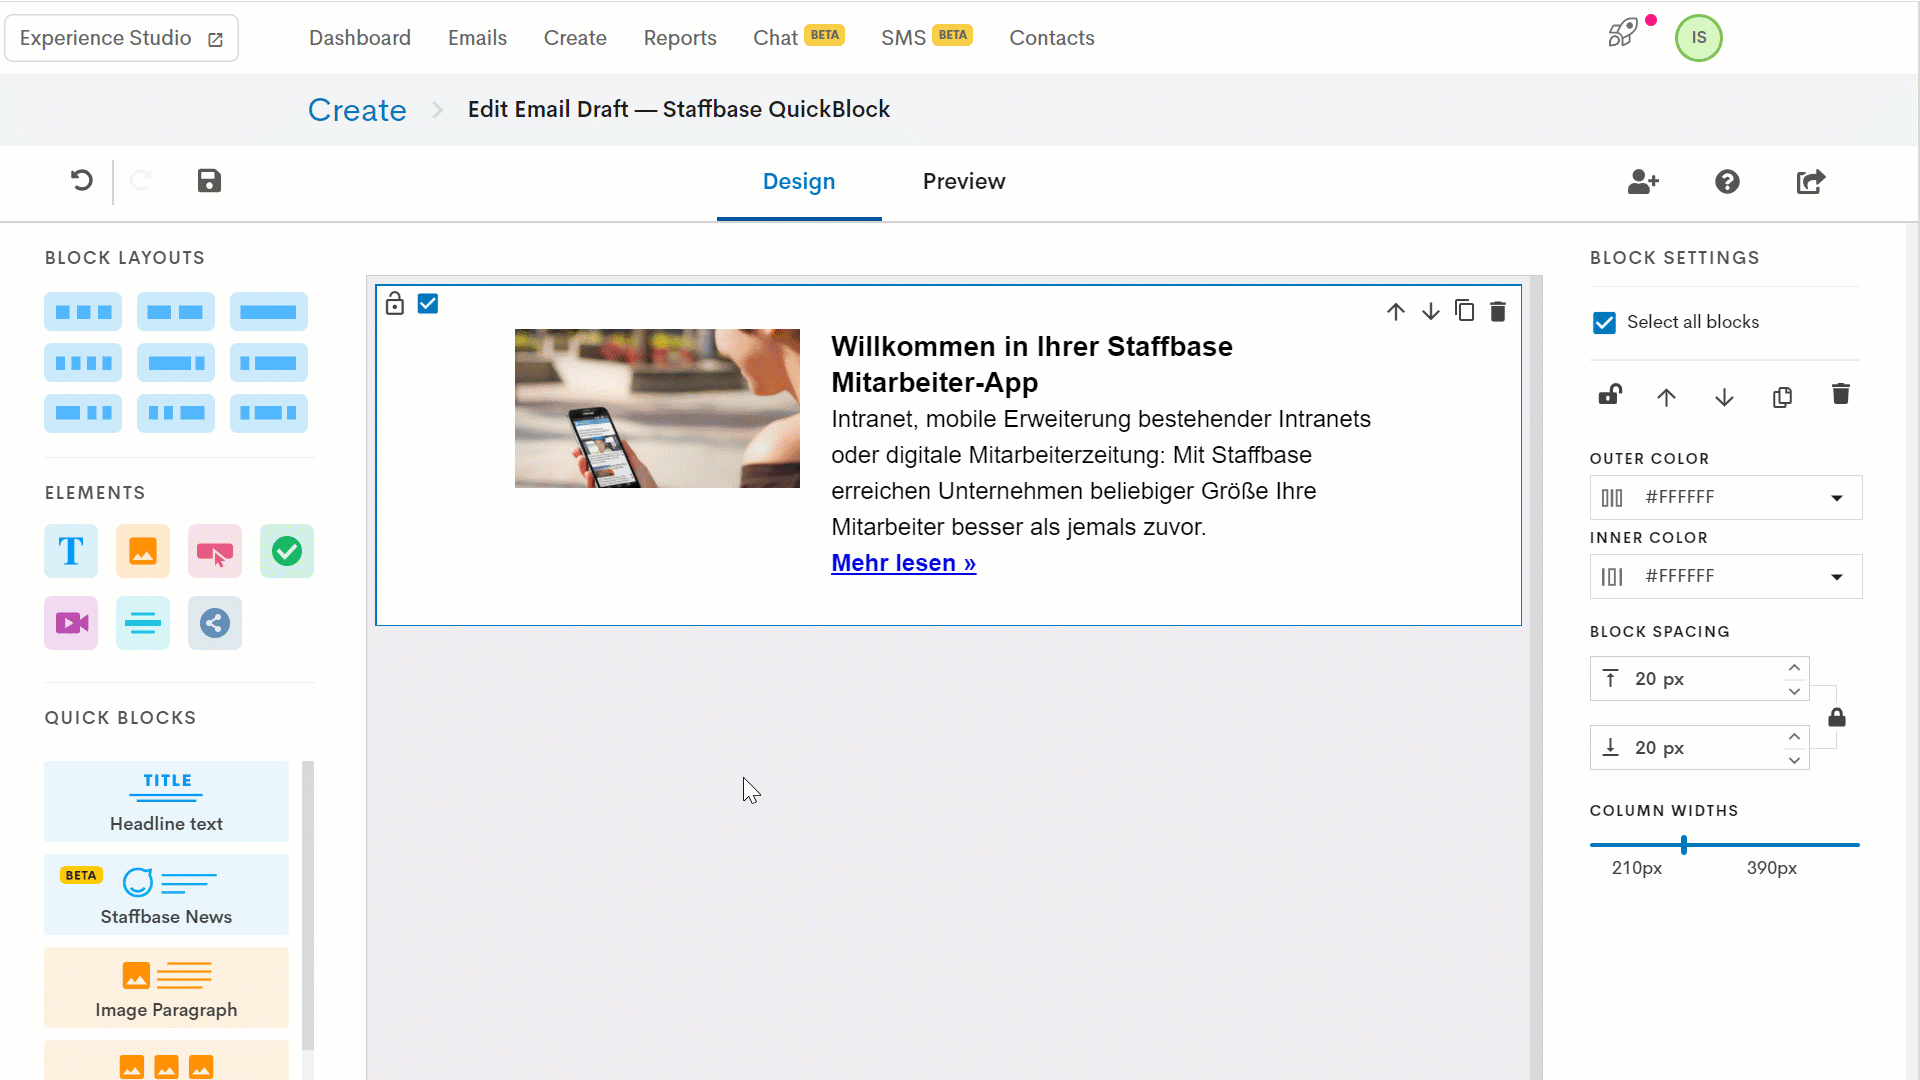Delete block in Block Settings panel

(x=1841, y=394)
